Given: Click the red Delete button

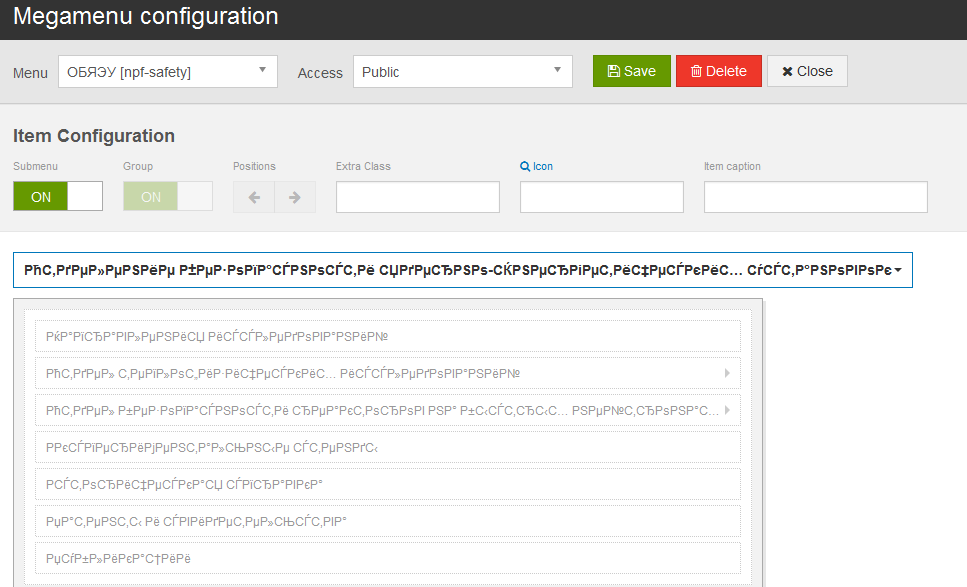Looking at the screenshot, I should 718,71.
